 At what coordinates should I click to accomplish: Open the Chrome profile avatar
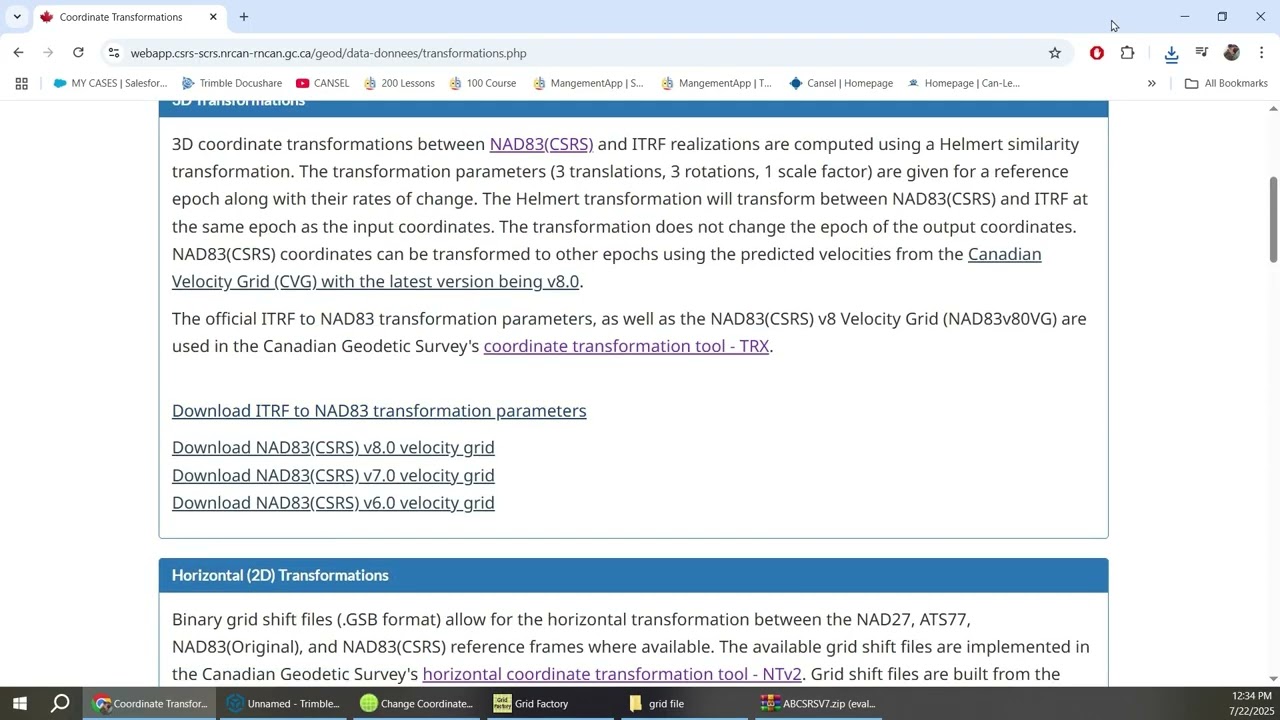pos(1232,53)
